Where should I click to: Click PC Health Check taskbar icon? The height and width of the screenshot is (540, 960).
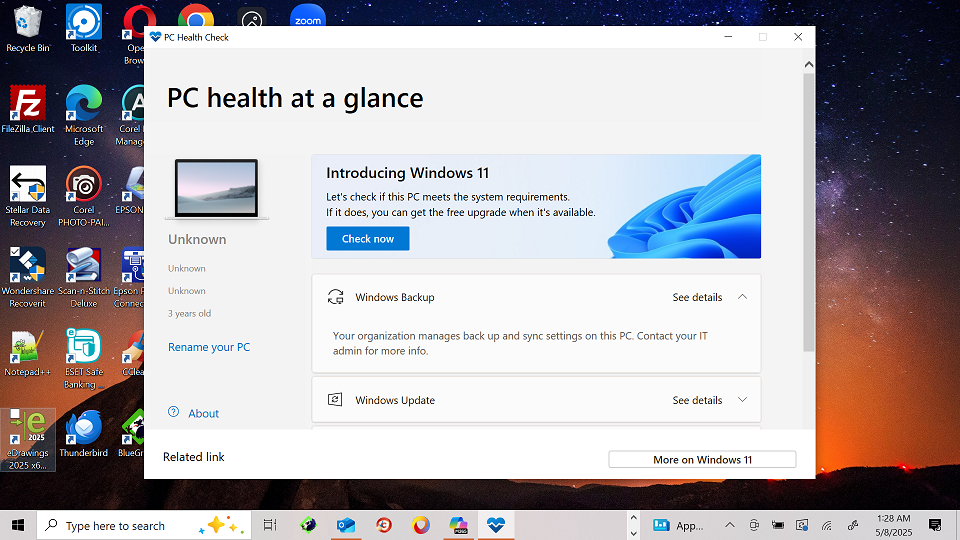click(x=495, y=525)
